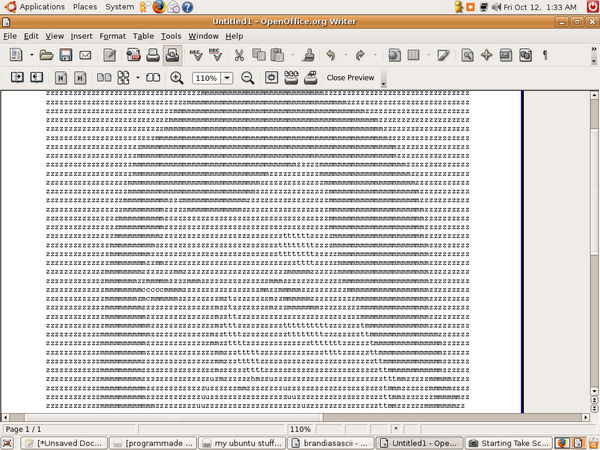Click the Edit File icon
The width and height of the screenshot is (600, 450).
(x=109, y=55)
